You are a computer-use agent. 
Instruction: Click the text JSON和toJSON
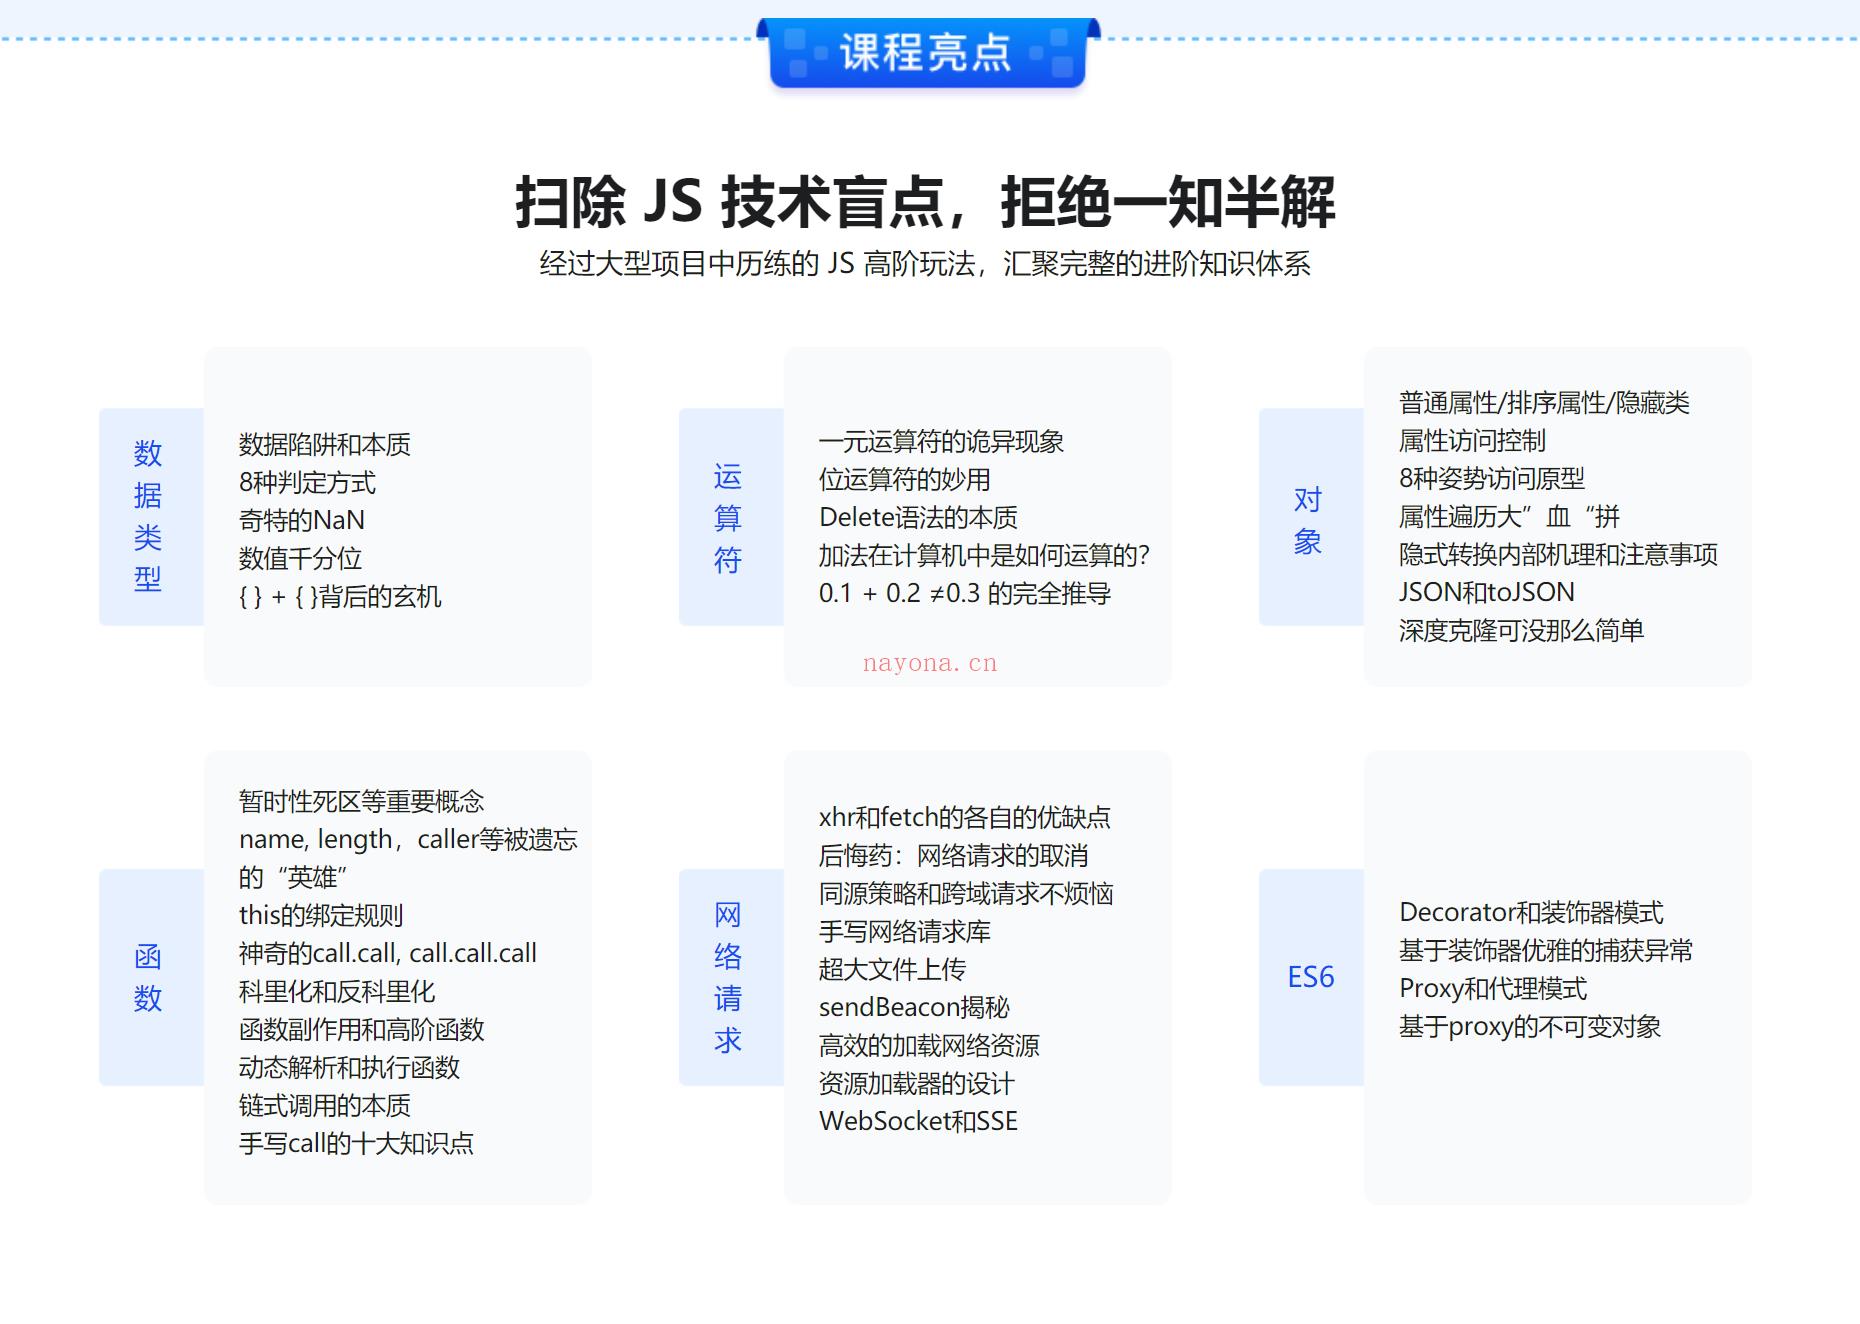click(1486, 593)
